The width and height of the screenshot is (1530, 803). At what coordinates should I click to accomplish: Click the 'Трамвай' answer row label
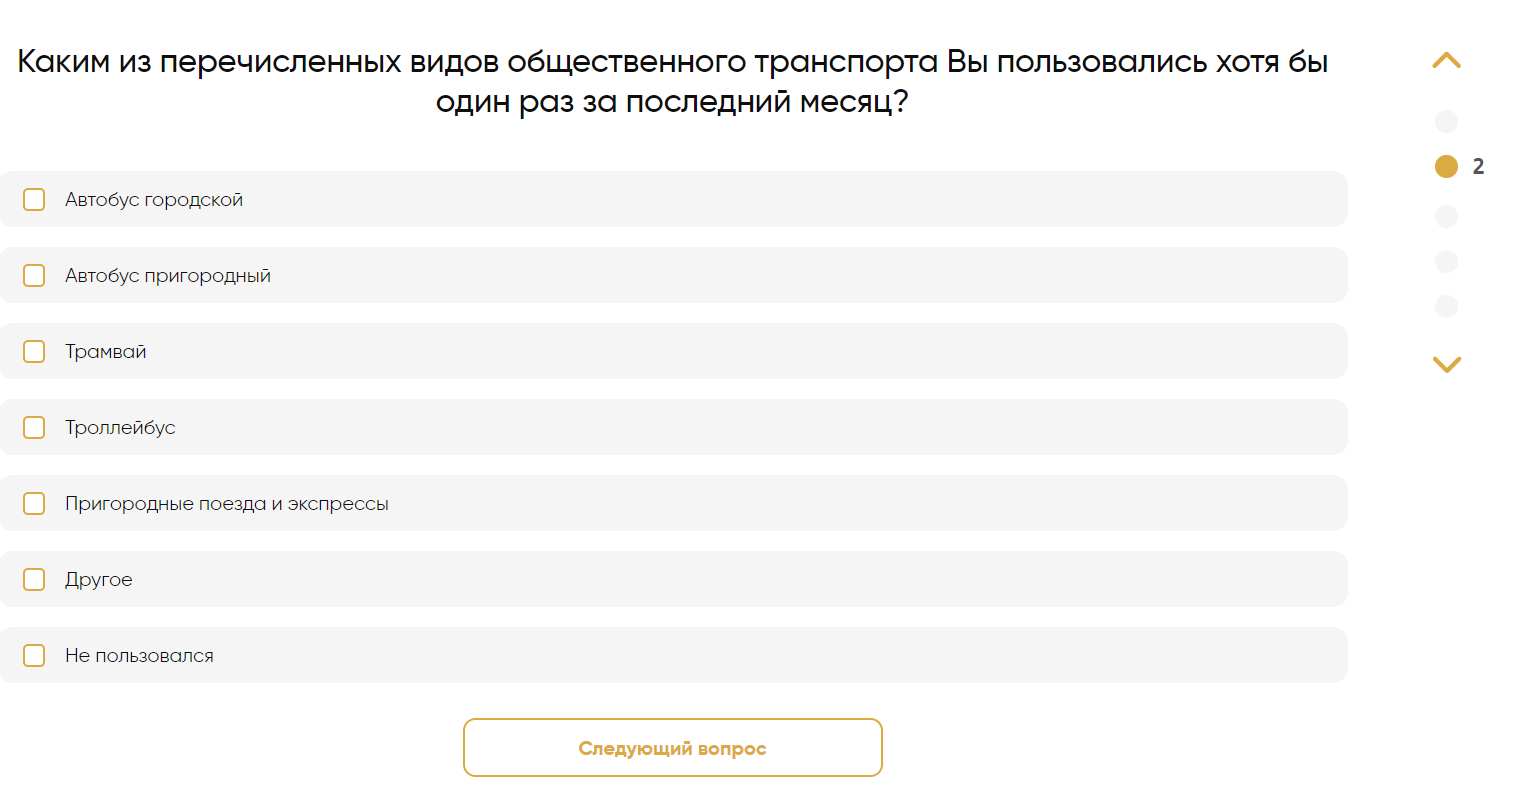coord(106,352)
